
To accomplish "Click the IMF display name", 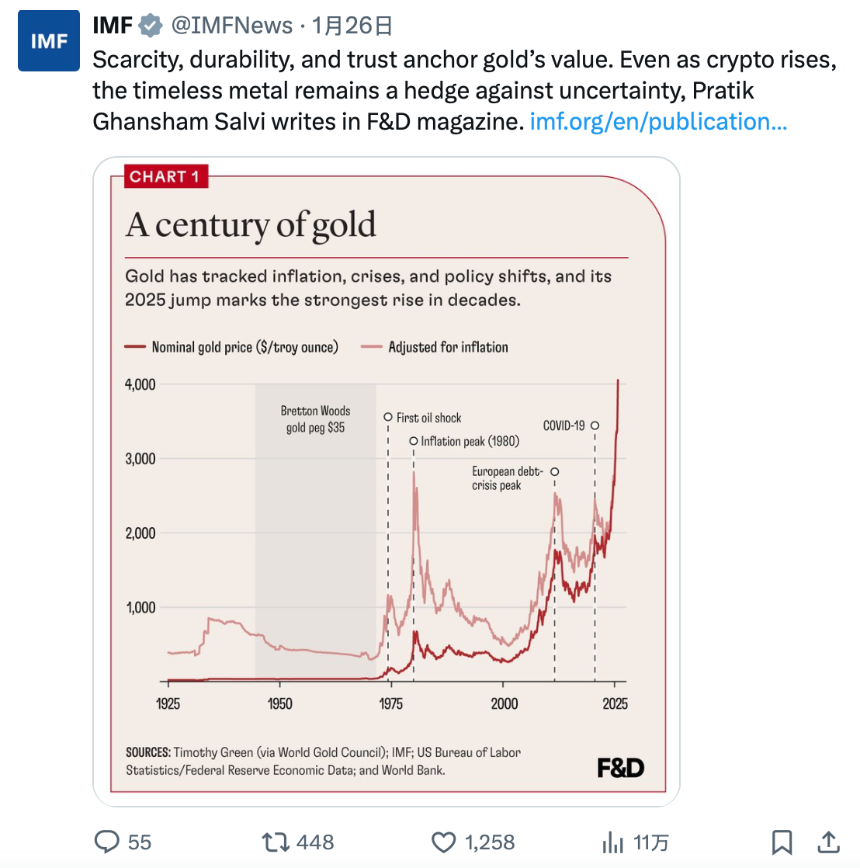I will (114, 25).
